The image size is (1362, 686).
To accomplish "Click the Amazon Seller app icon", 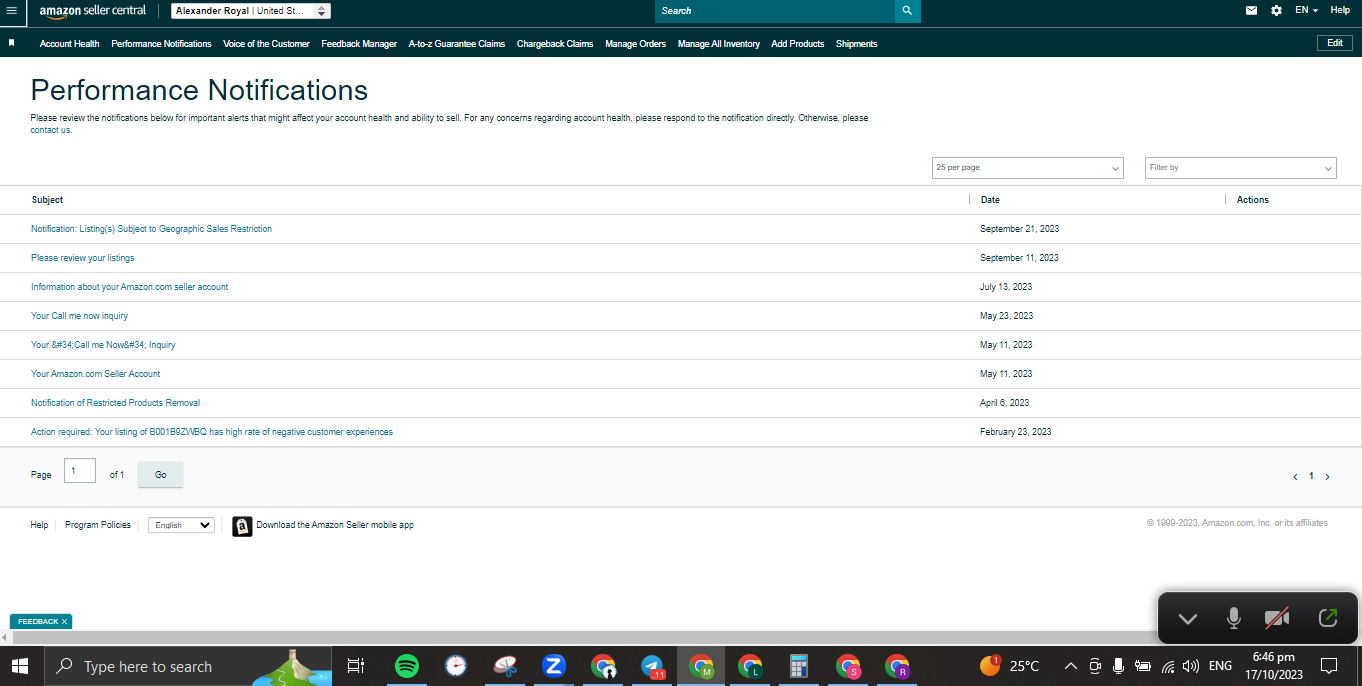I will tap(242, 526).
